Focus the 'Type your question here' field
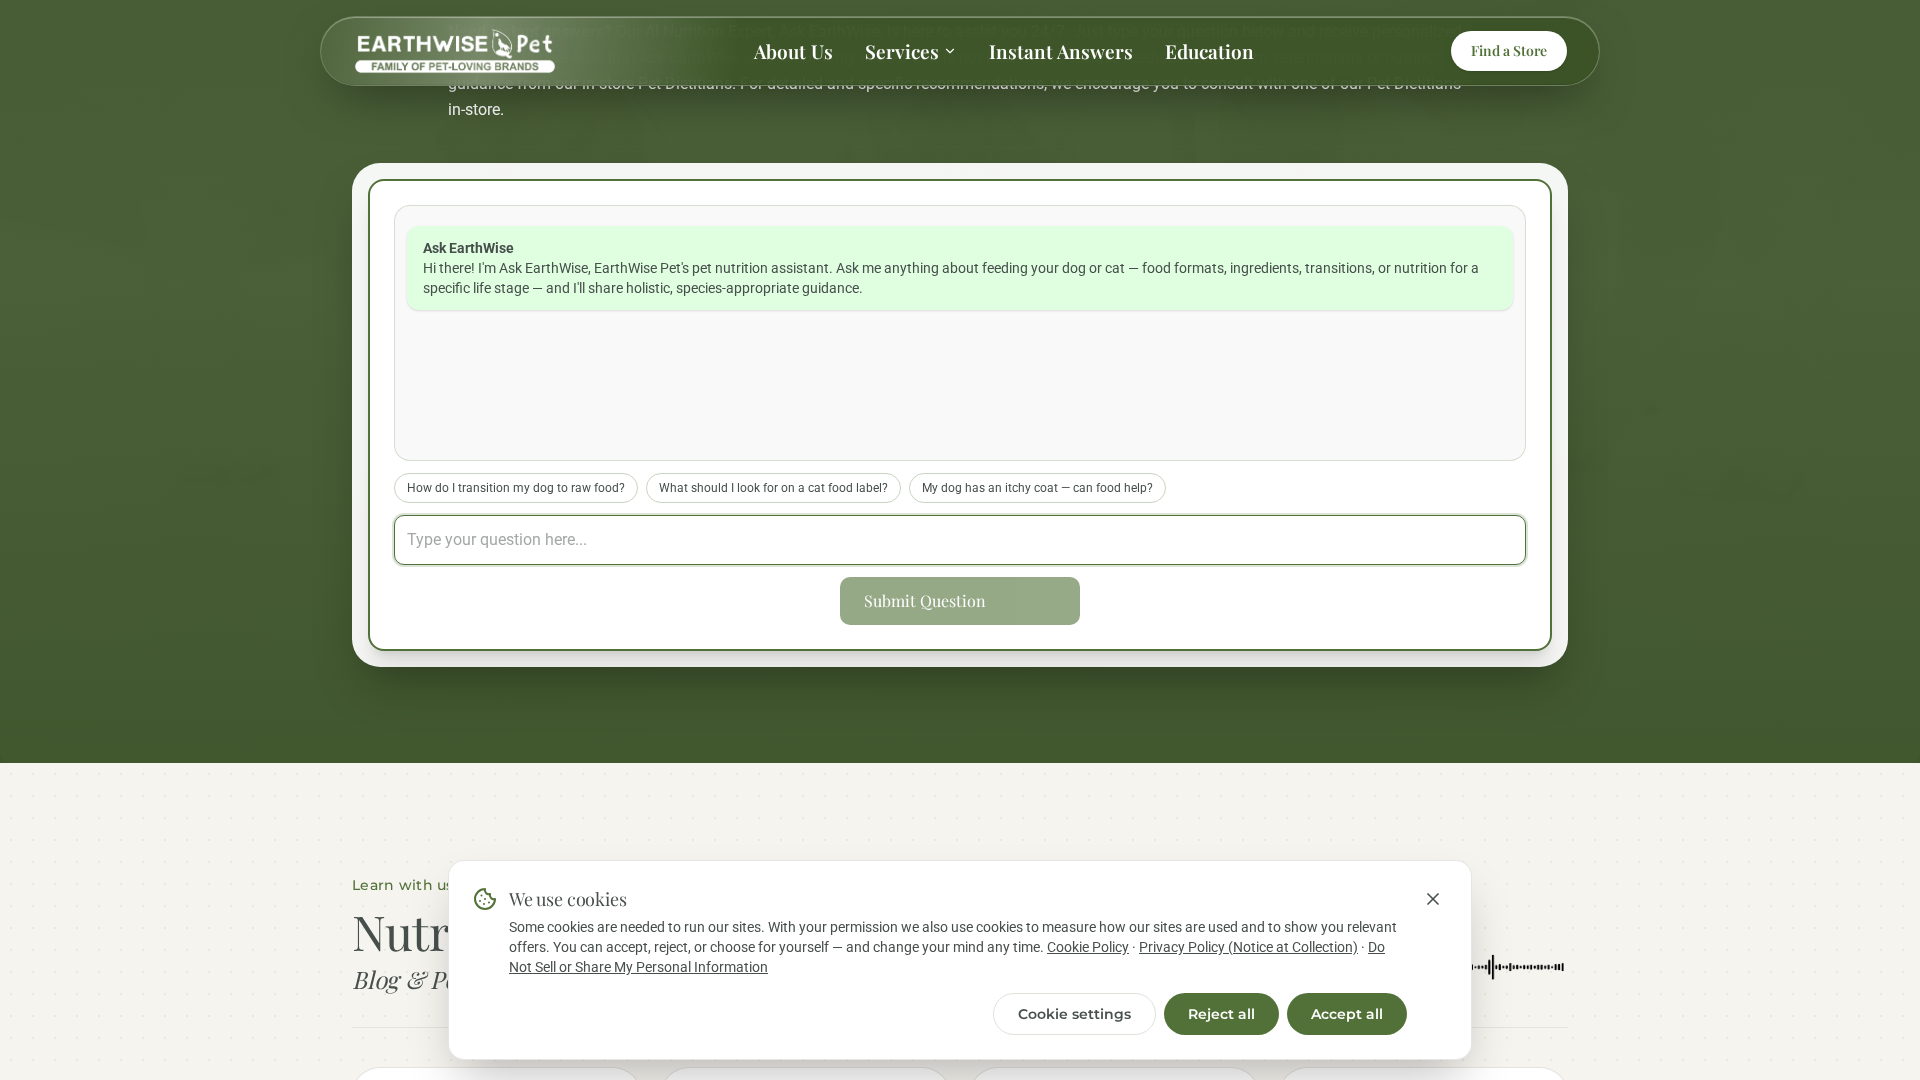This screenshot has height=1080, width=1920. [x=960, y=540]
